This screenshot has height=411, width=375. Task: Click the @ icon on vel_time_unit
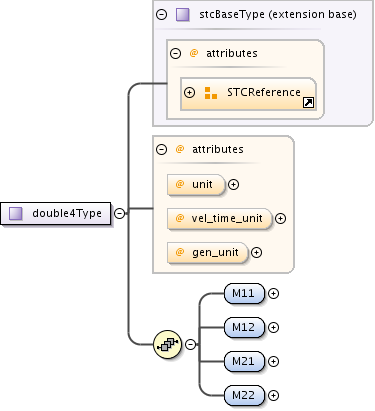tap(180, 218)
